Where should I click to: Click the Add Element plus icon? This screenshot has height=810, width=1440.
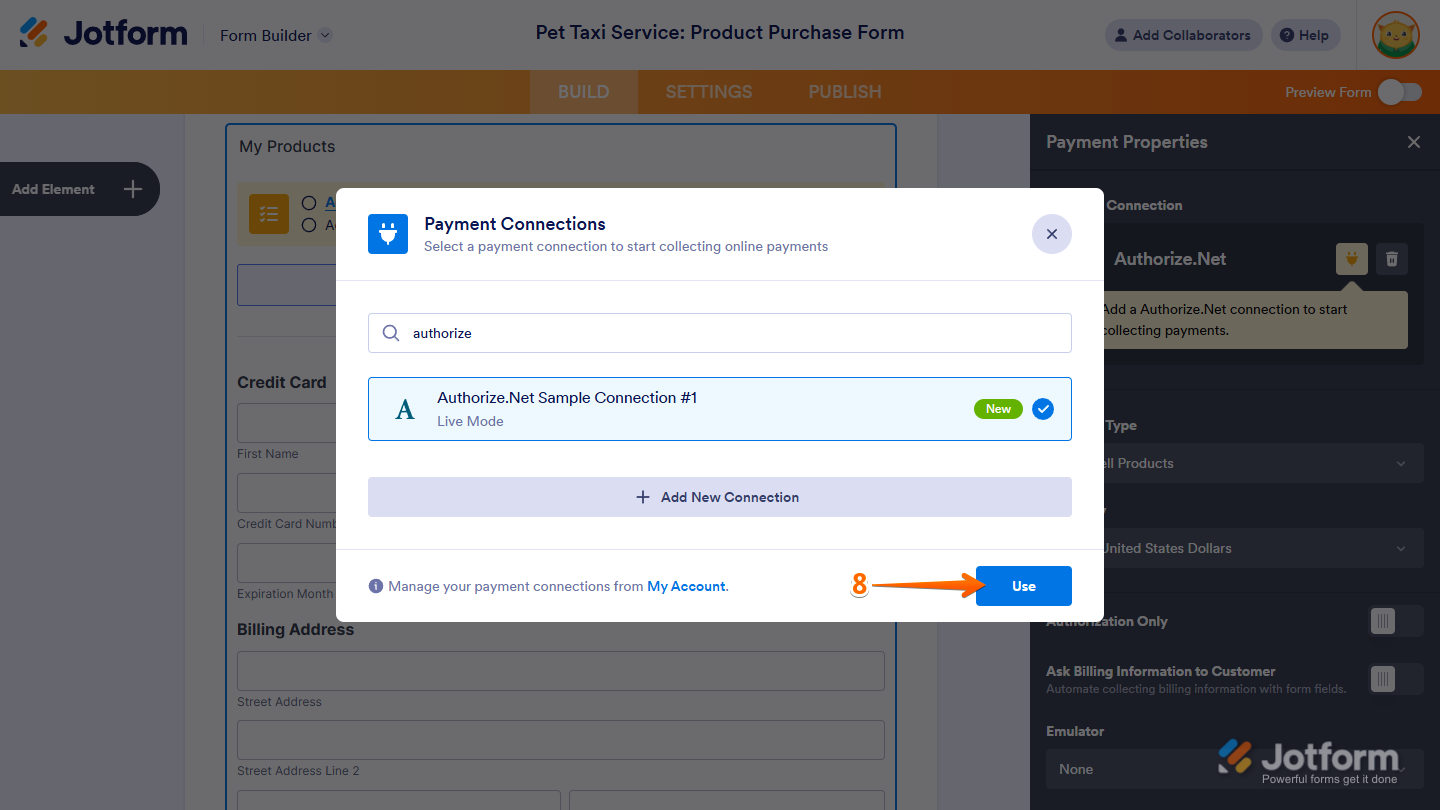[132, 189]
